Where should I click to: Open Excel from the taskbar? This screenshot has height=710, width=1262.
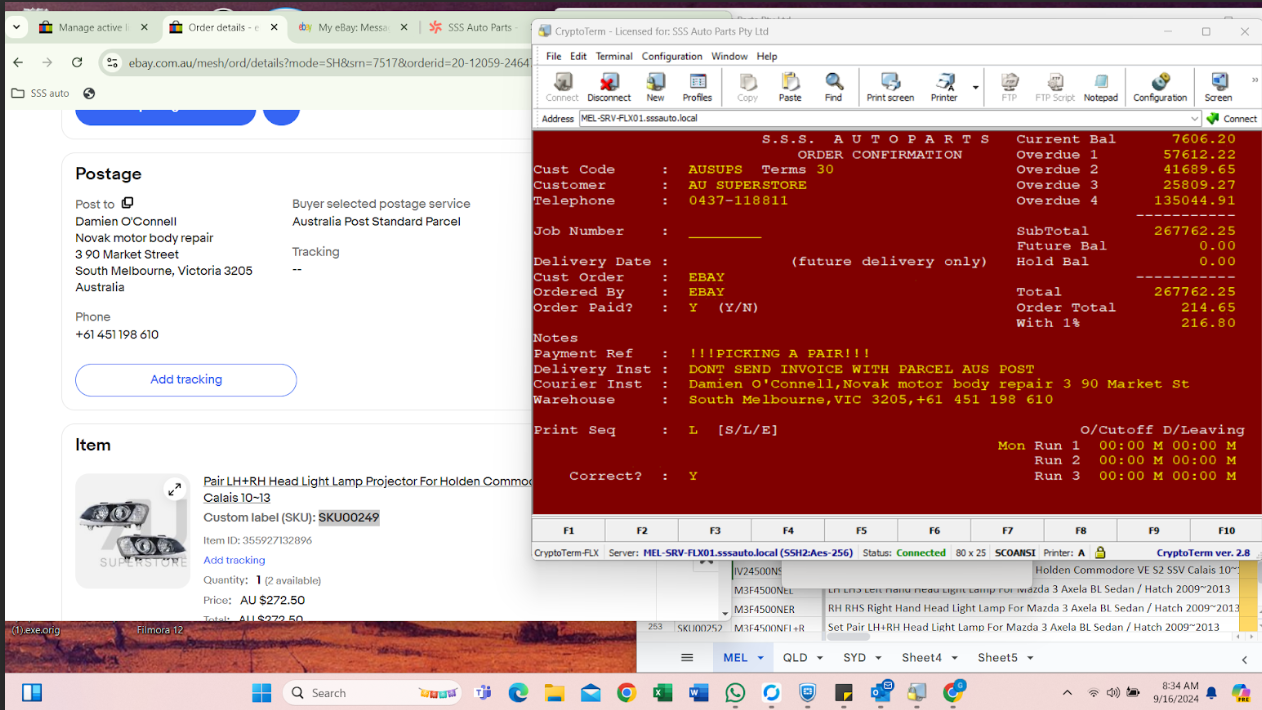pos(662,692)
